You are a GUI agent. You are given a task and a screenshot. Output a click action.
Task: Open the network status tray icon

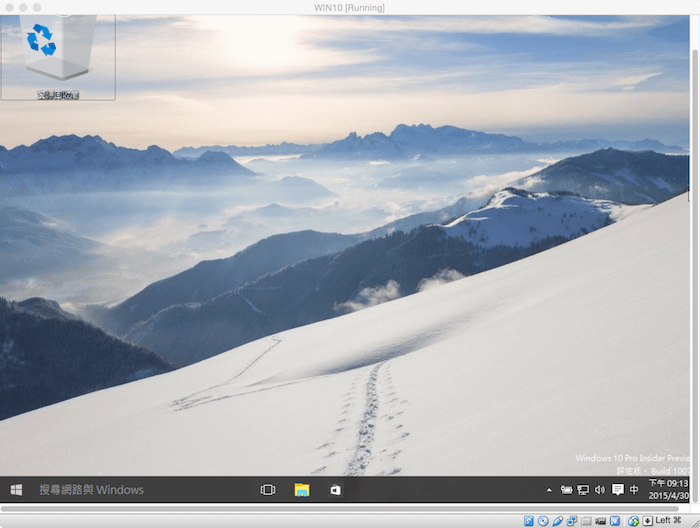(583, 490)
